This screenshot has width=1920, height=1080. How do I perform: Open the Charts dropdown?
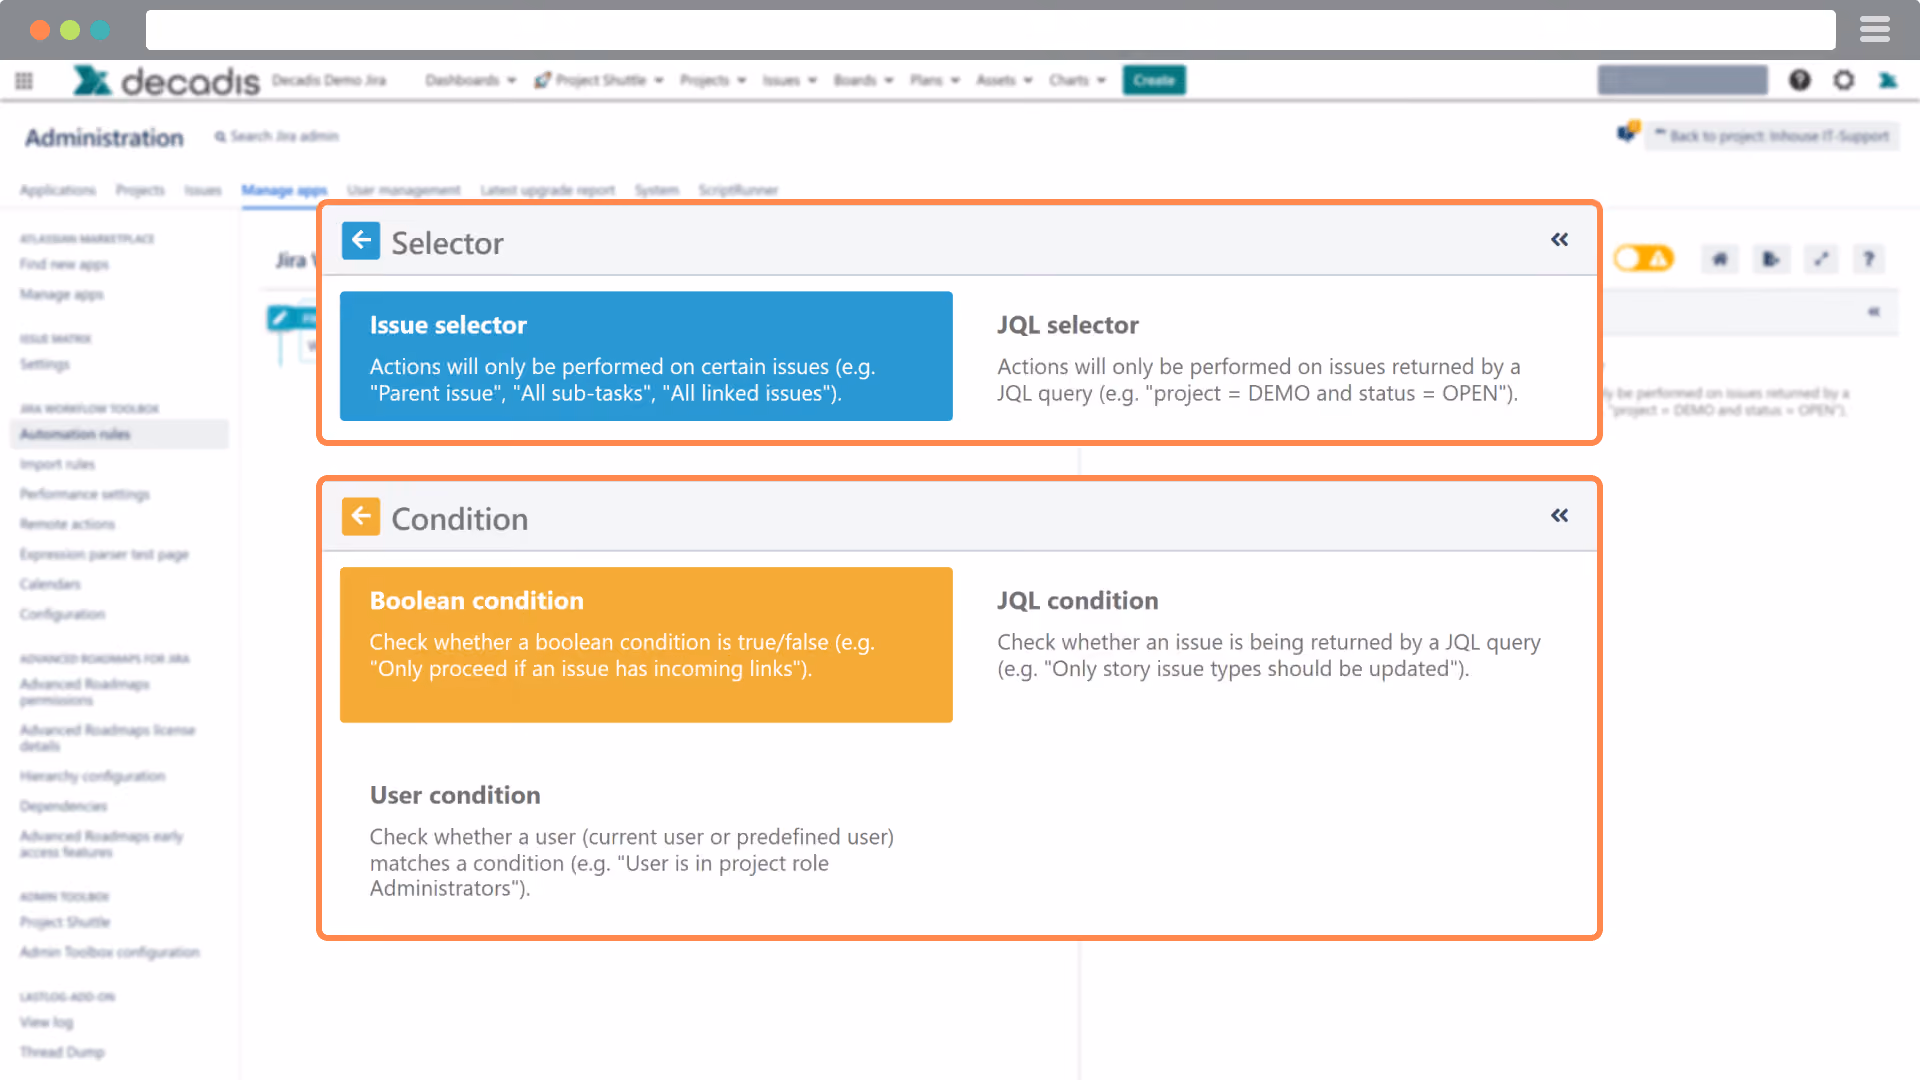point(1077,80)
